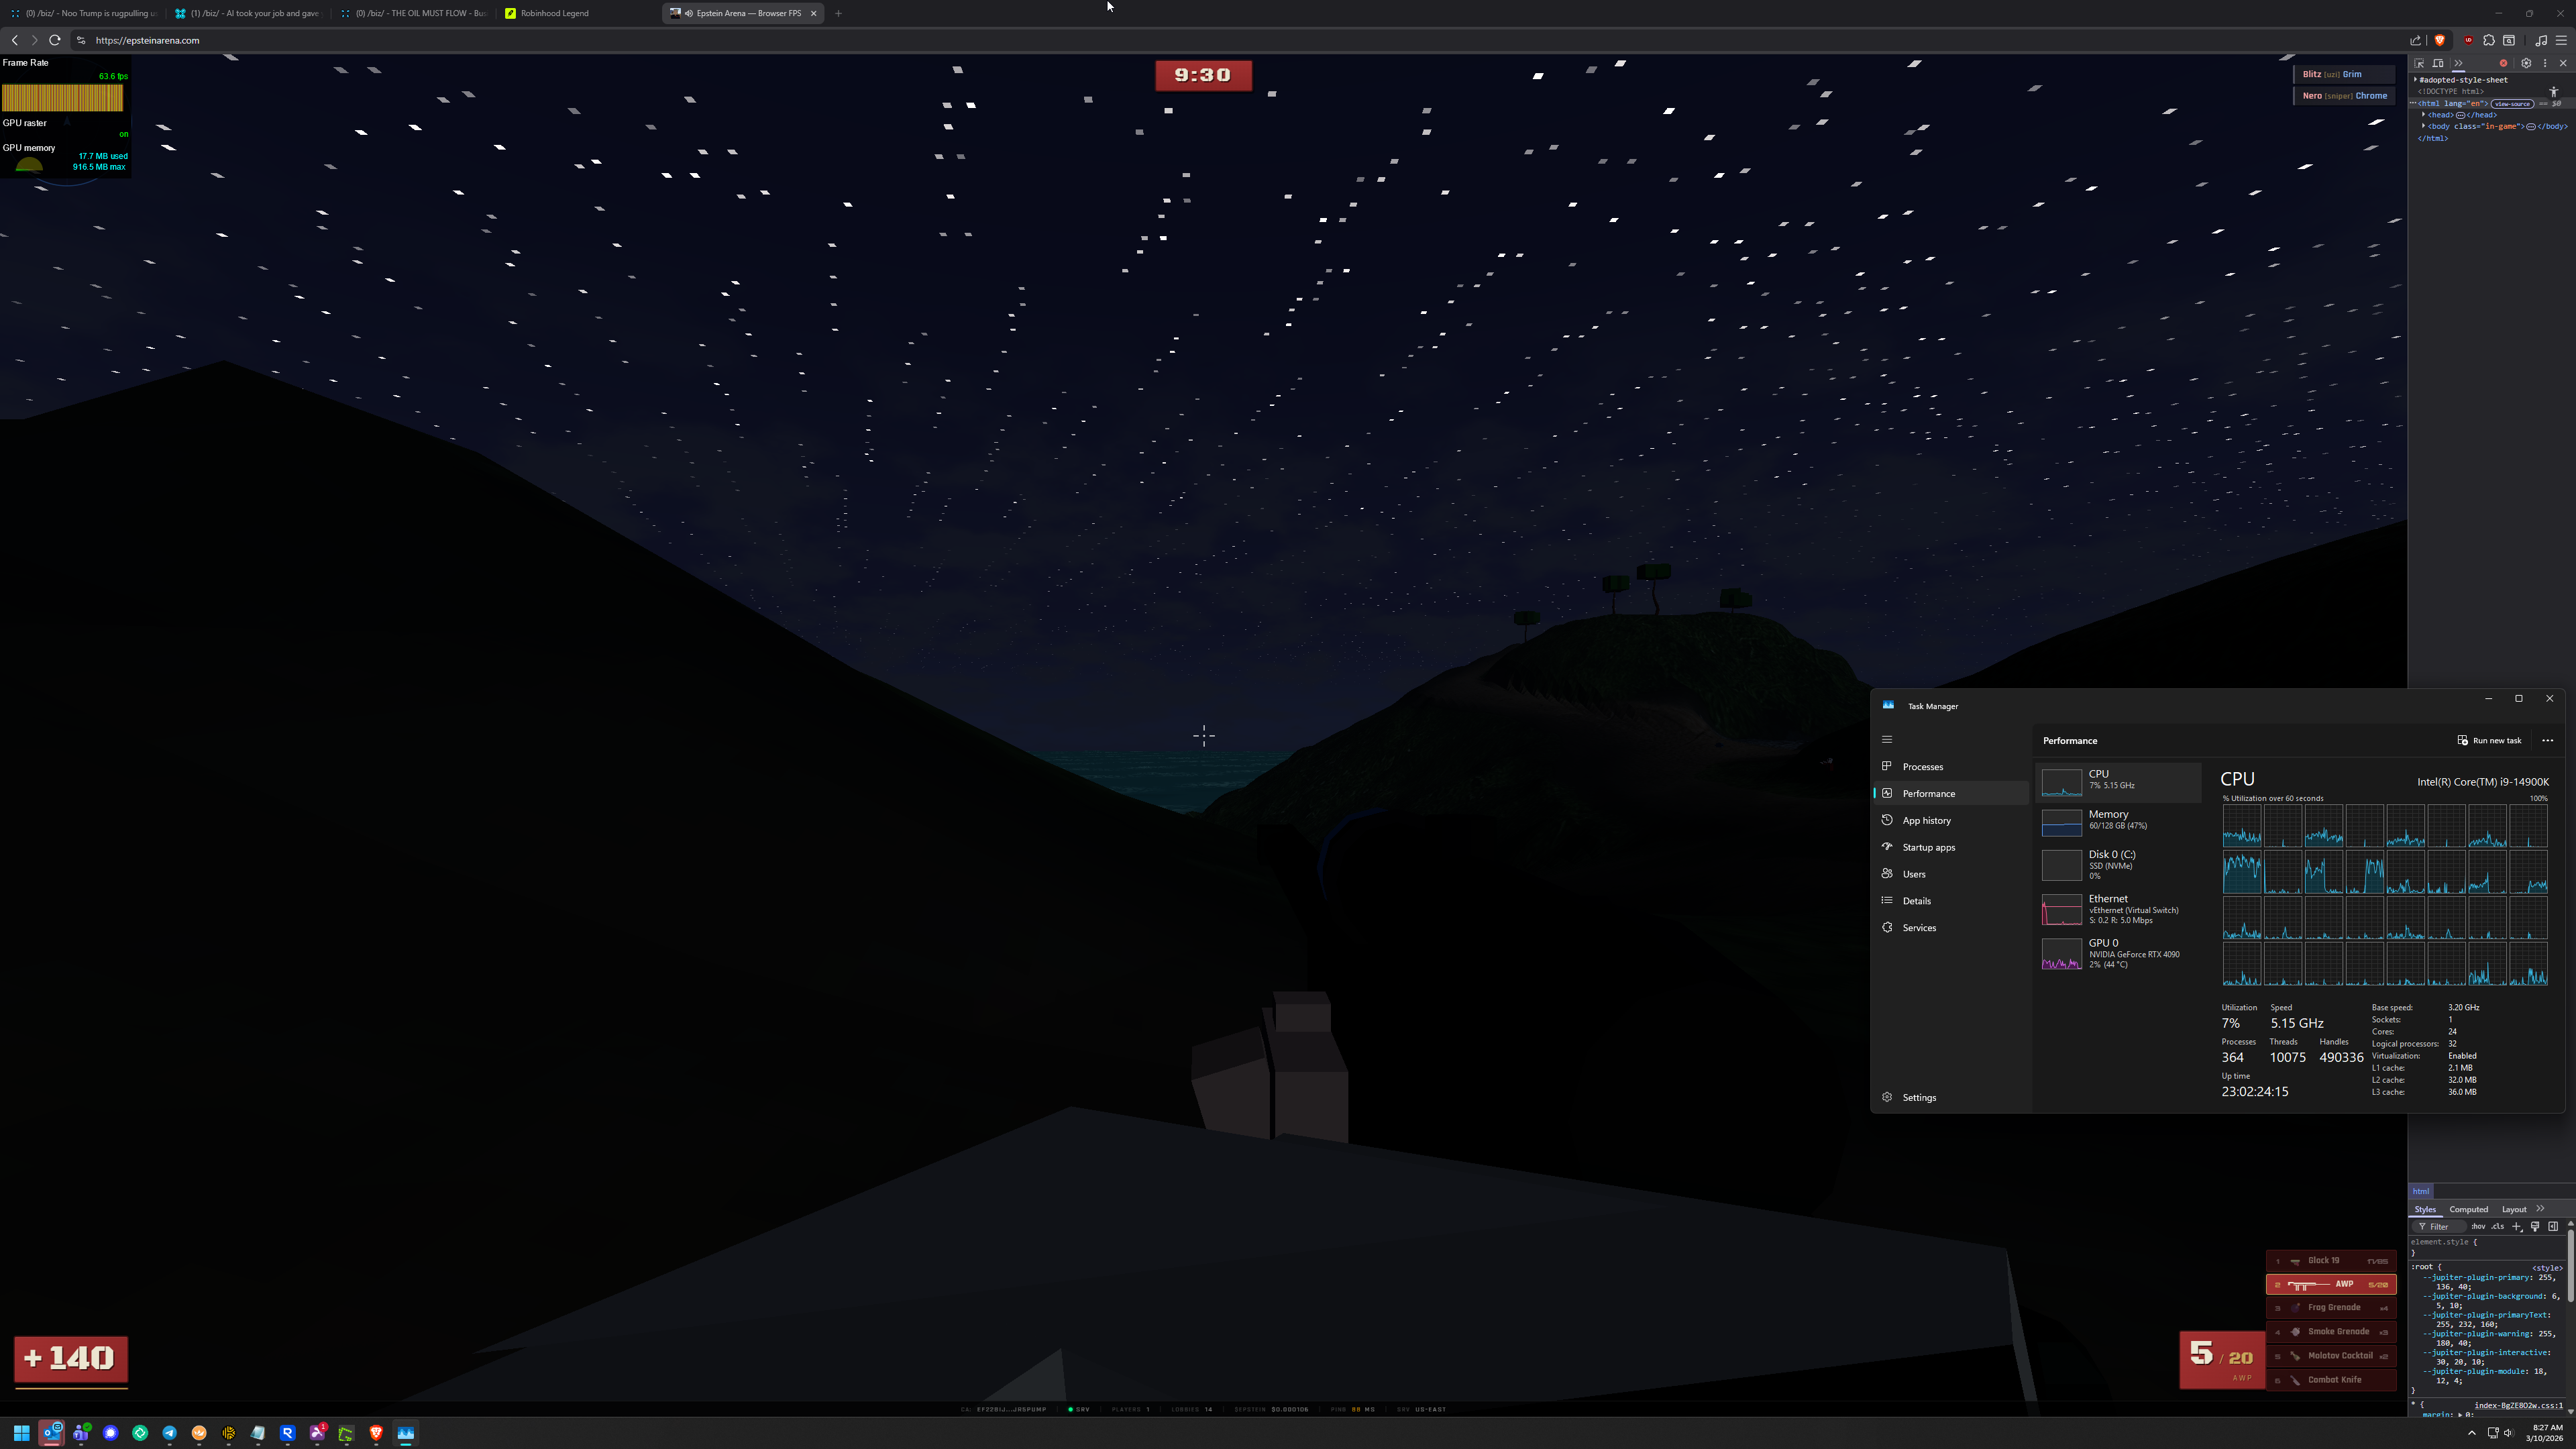Expand the body class in-game node
Viewport: 2576px width, 1449px height.
2424,126
